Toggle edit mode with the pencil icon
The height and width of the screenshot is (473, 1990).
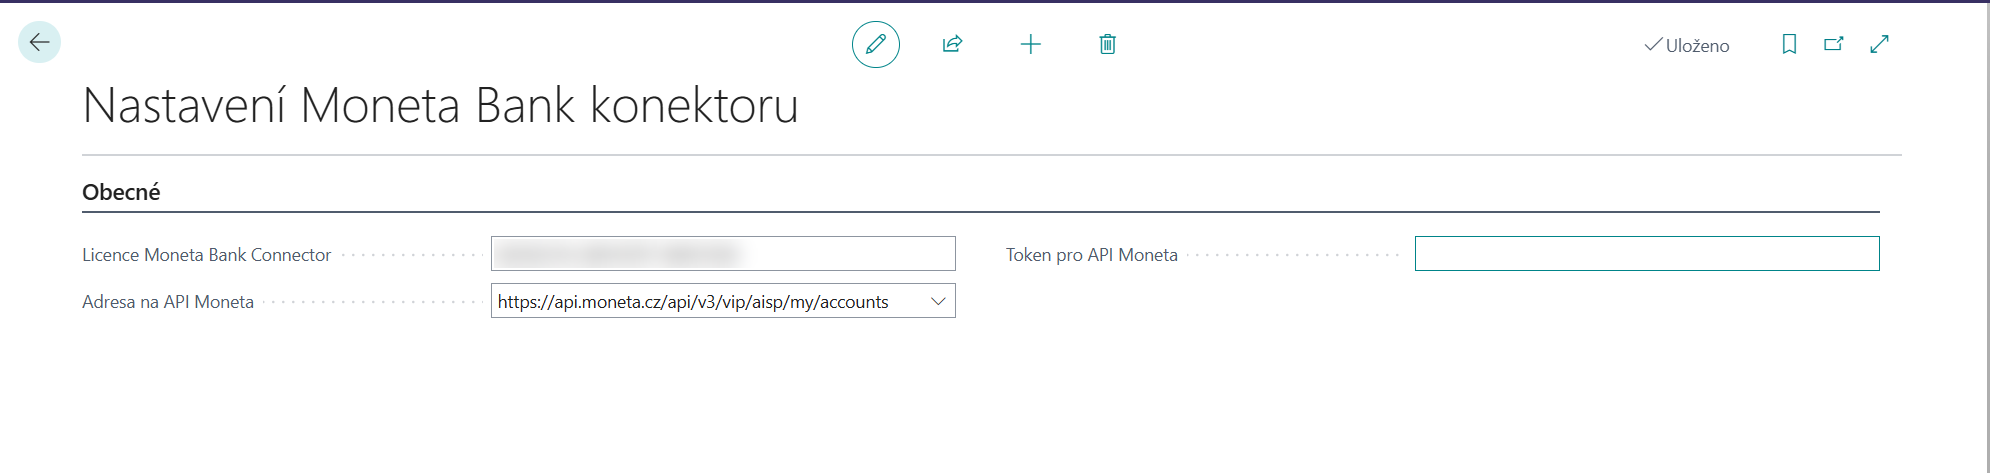(x=876, y=44)
